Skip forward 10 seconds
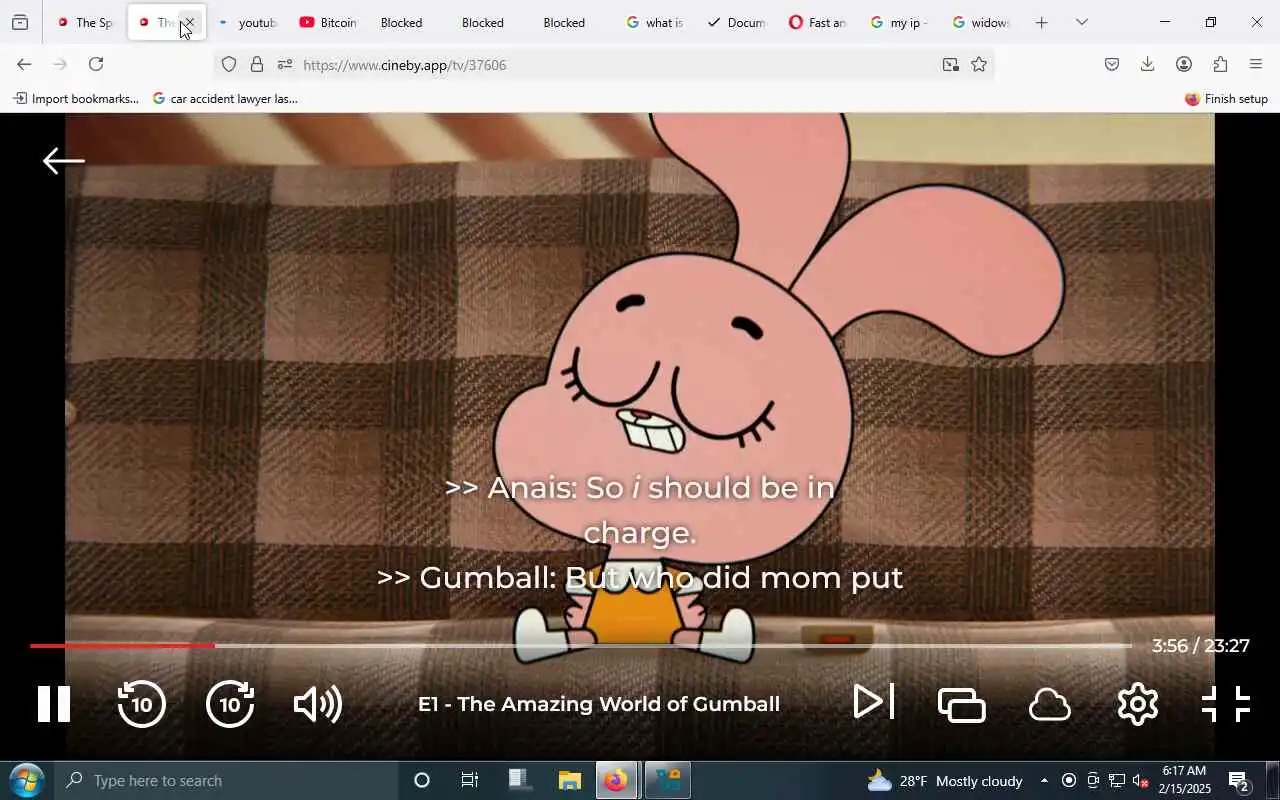The height and width of the screenshot is (800, 1280). 230,703
